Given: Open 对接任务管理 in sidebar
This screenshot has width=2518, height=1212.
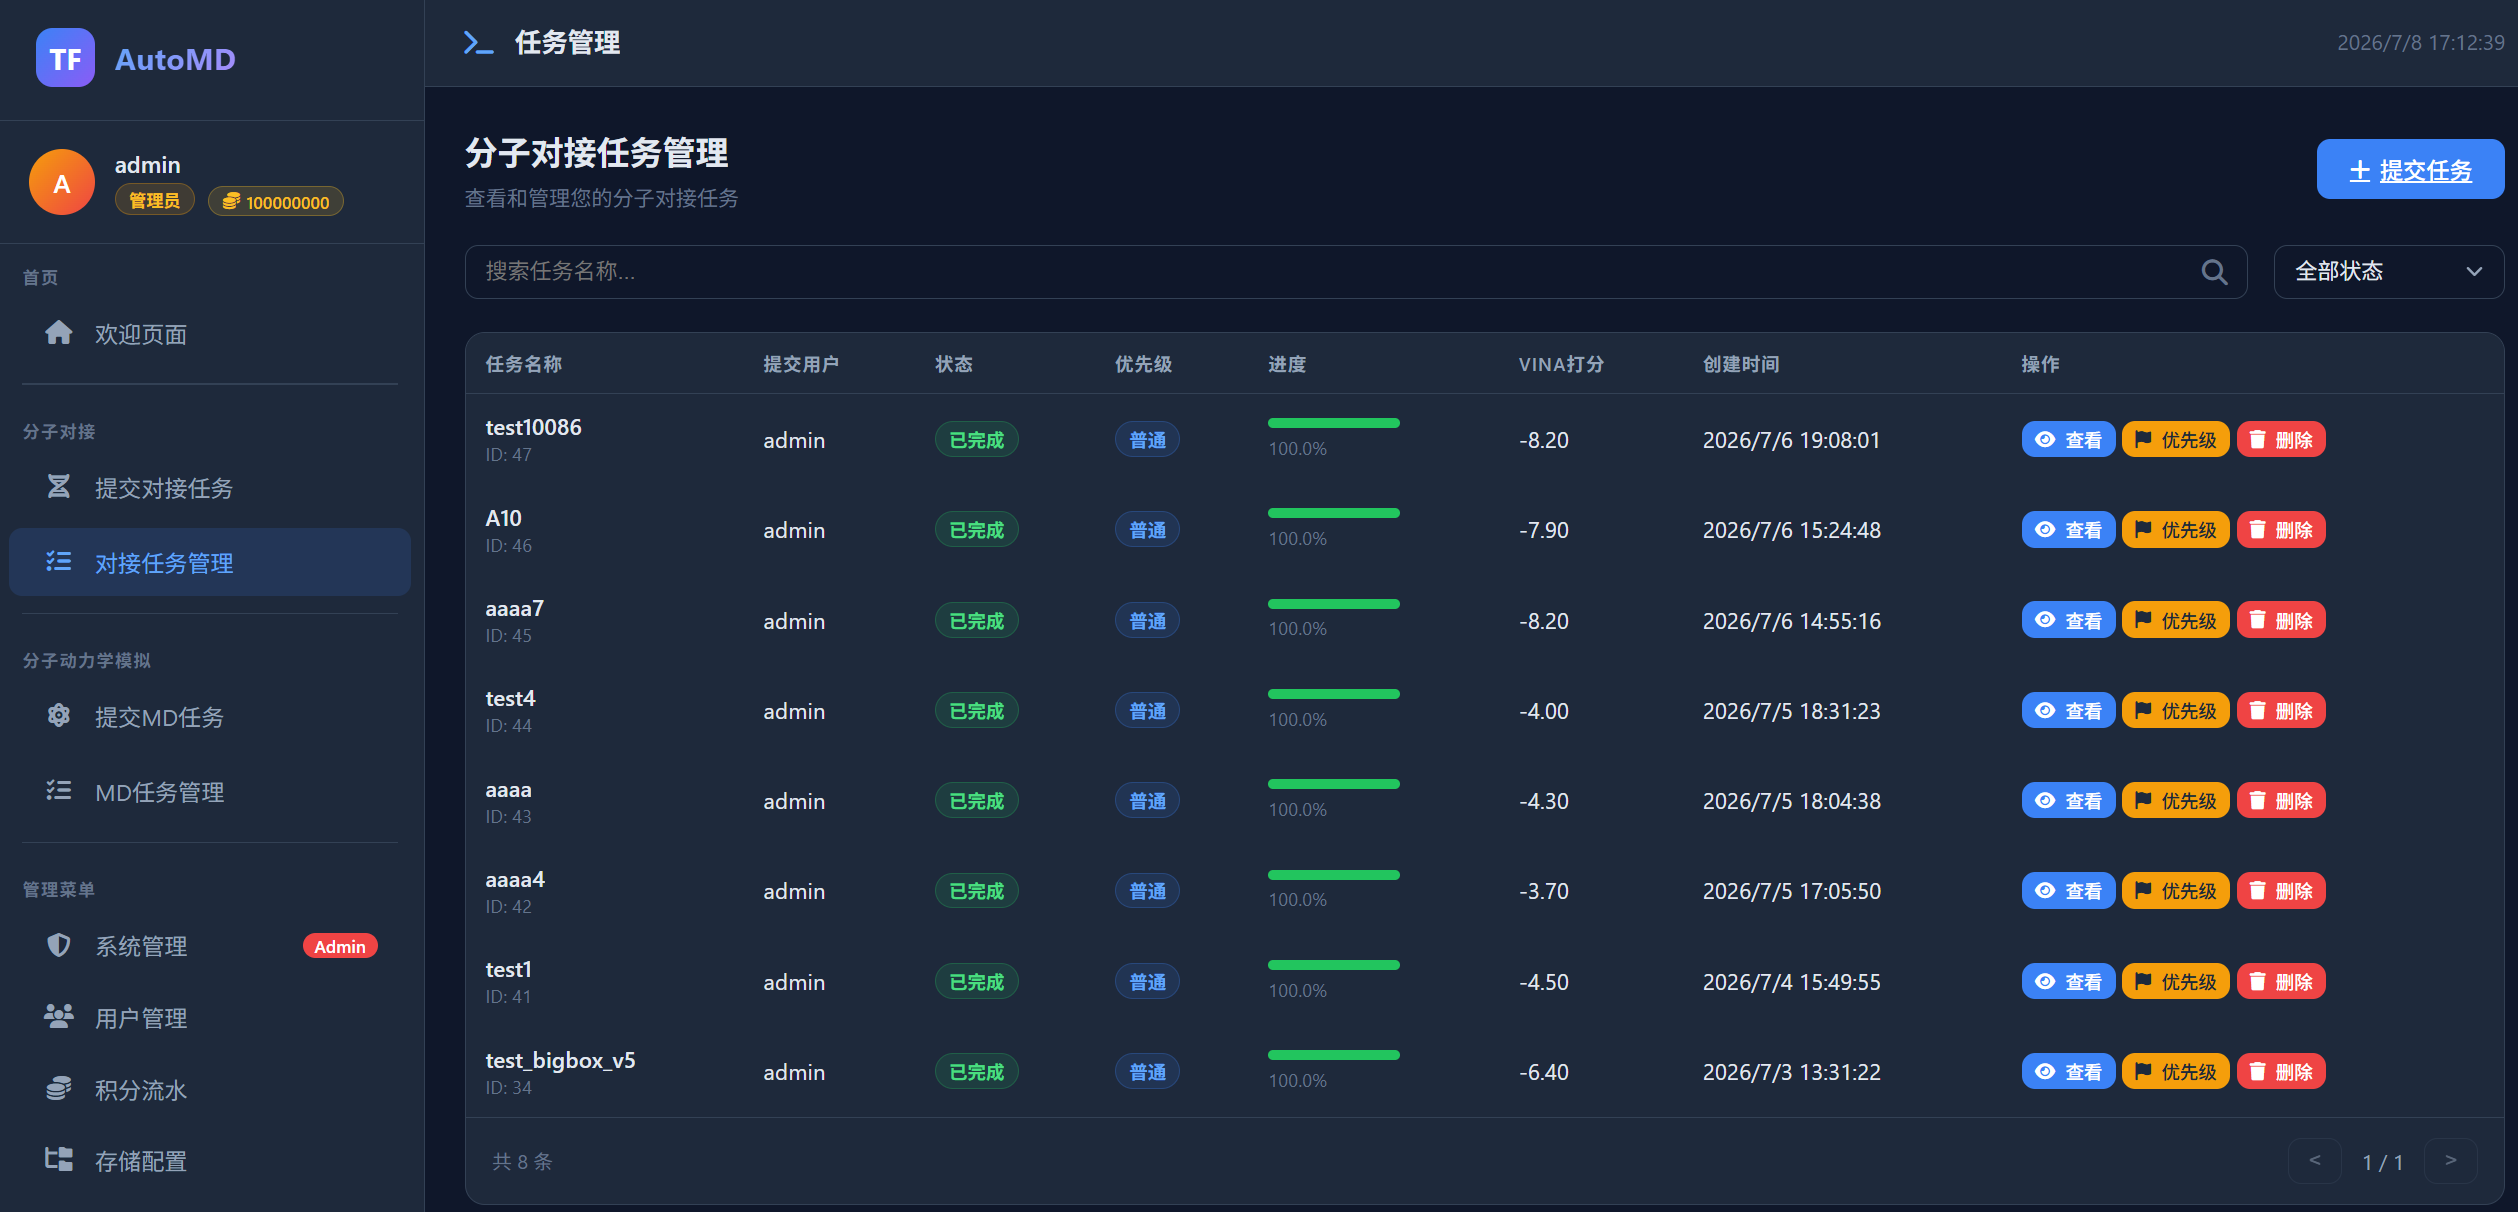Looking at the screenshot, I should [x=210, y=562].
